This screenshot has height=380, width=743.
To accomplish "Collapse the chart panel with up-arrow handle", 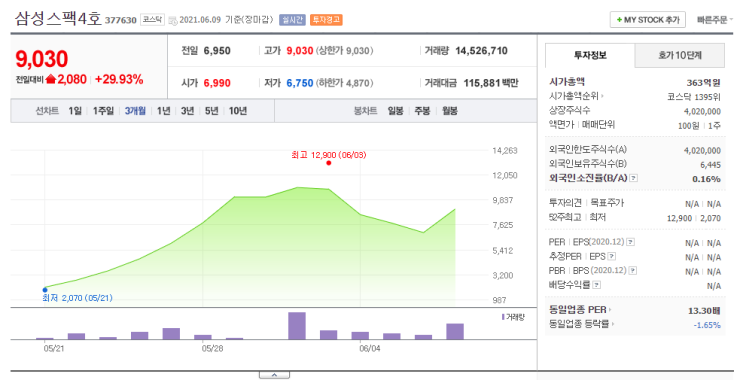I will click(x=274, y=375).
